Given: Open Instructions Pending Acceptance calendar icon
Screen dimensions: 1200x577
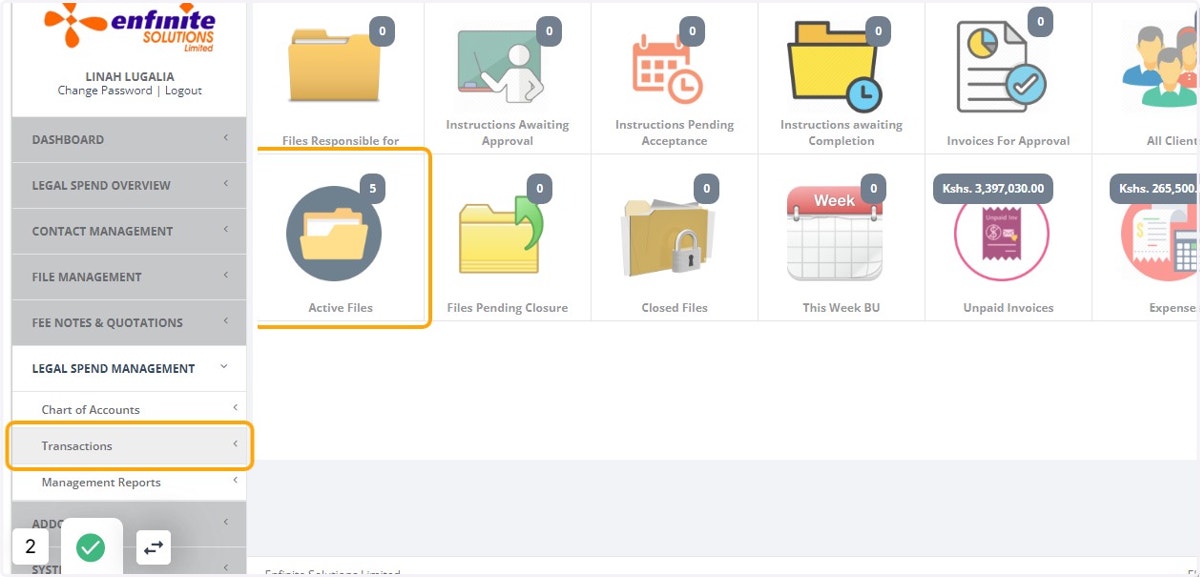Looking at the screenshot, I should pos(668,67).
